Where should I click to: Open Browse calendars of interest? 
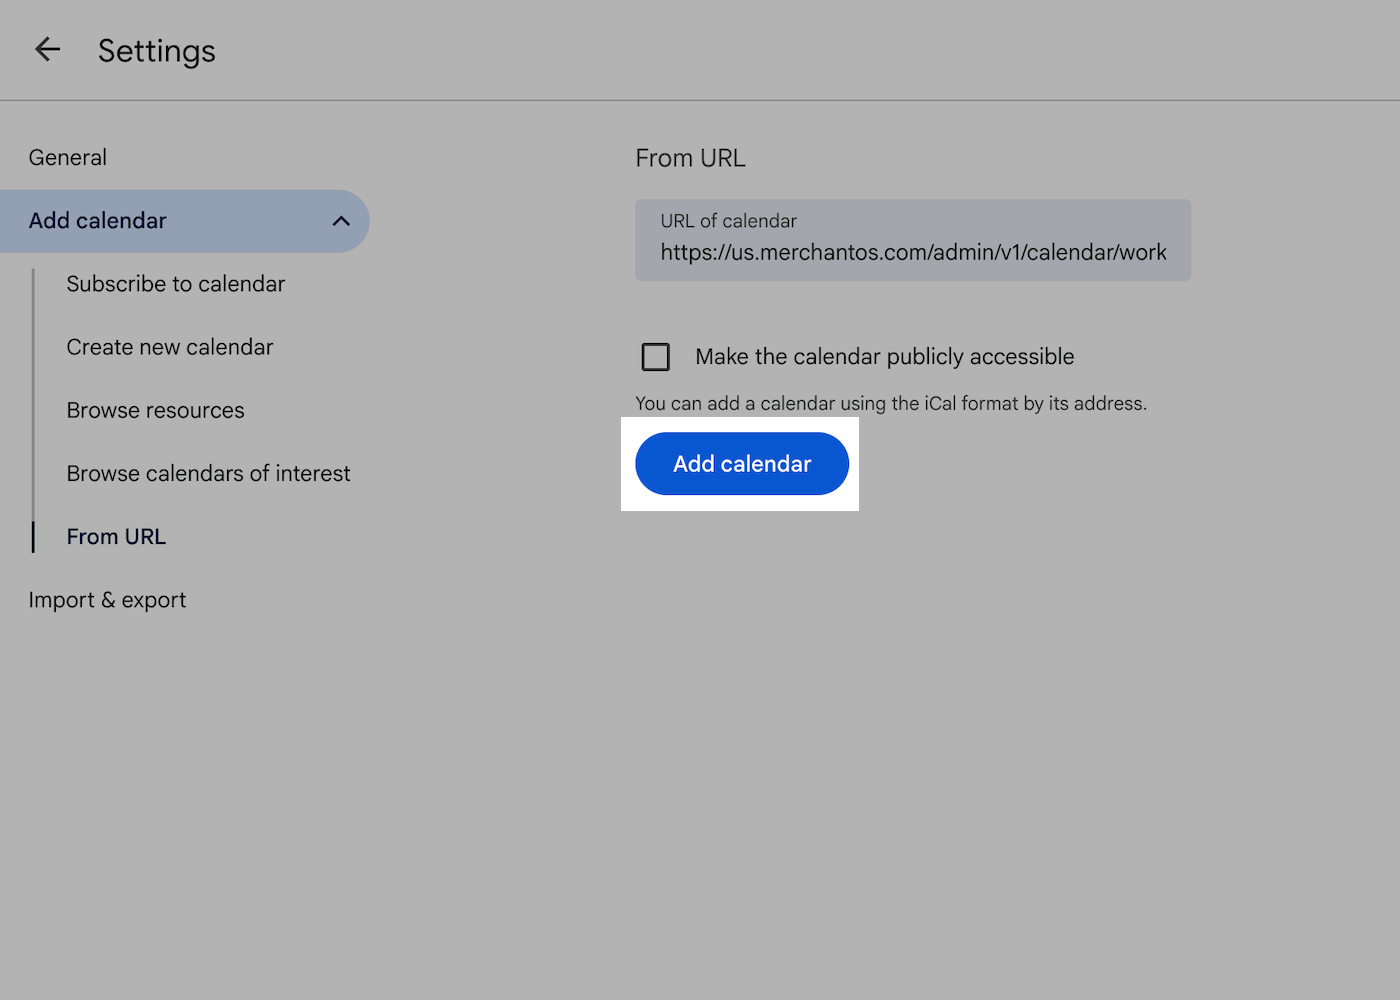[208, 473]
